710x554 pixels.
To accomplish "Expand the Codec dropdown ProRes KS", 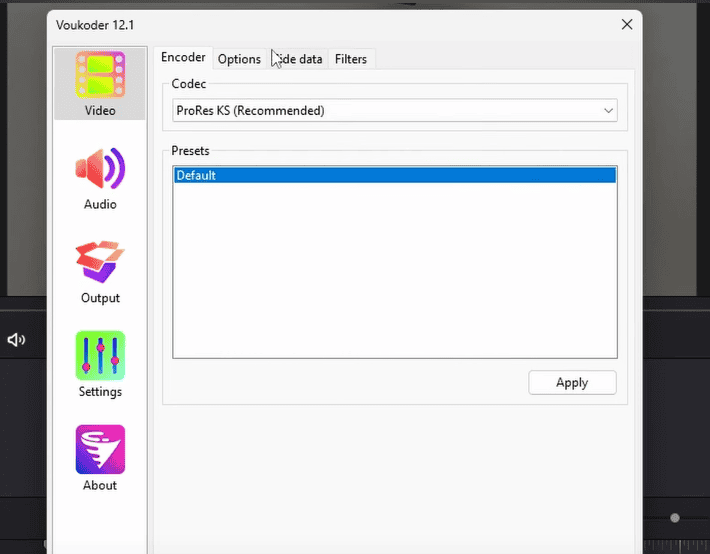I will [x=394, y=111].
